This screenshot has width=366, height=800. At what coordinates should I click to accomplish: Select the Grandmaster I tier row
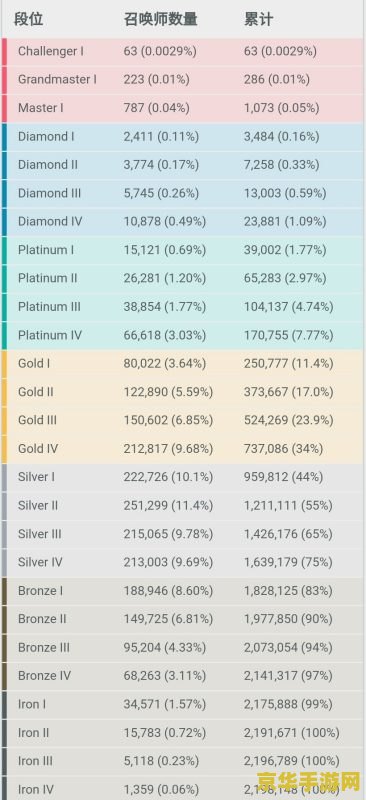click(x=183, y=80)
